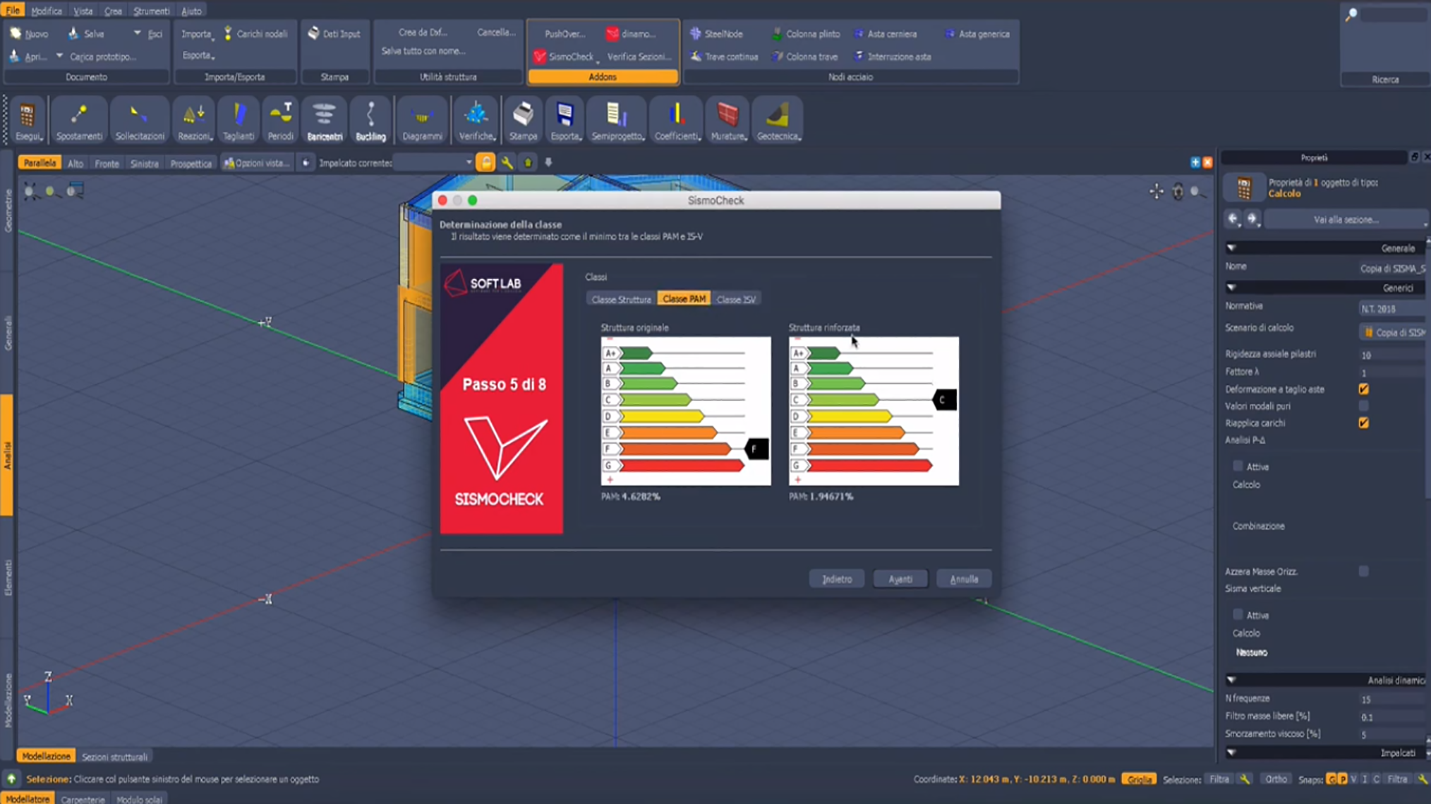
Task: Run the Esegui calculation tool
Action: tap(28, 121)
